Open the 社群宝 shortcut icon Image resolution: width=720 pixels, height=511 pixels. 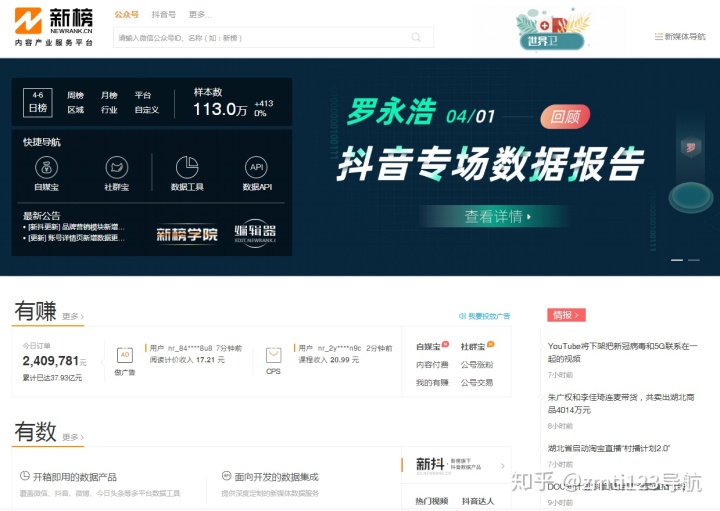pyautogui.click(x=117, y=167)
